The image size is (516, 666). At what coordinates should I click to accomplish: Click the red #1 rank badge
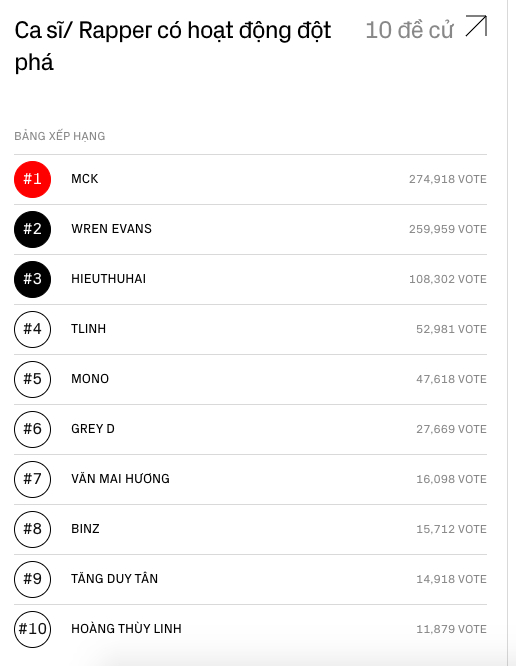click(32, 179)
